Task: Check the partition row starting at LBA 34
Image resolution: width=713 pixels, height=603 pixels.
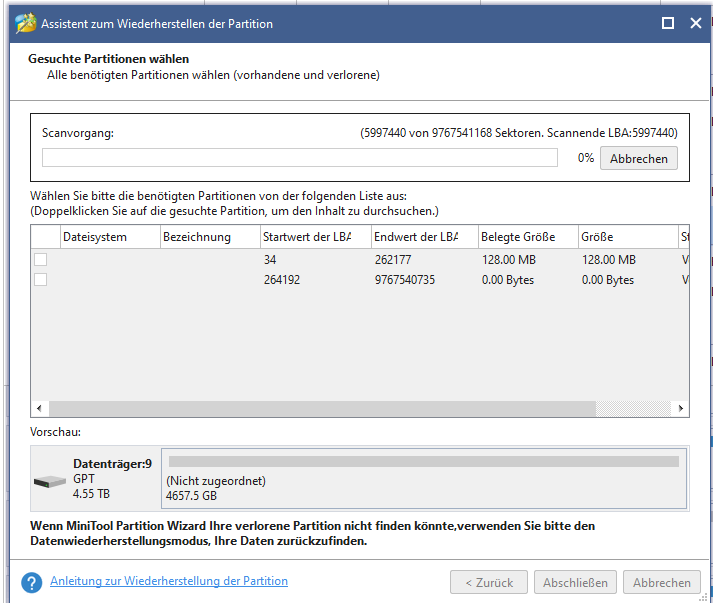Action: [40, 260]
